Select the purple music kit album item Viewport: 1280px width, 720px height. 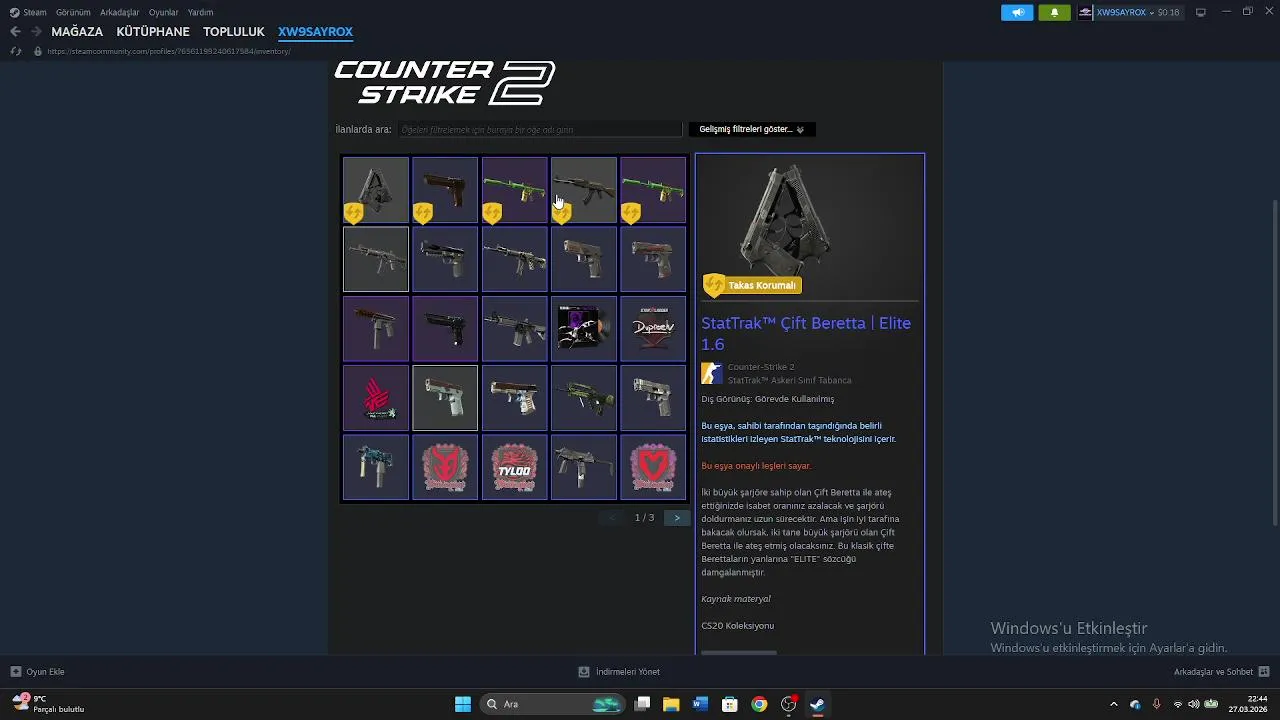[584, 328]
